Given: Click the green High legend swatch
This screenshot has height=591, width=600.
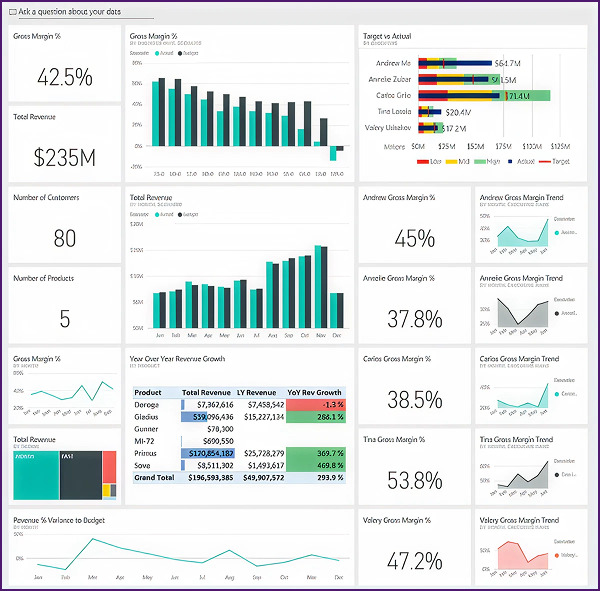Looking at the screenshot, I should (480, 162).
